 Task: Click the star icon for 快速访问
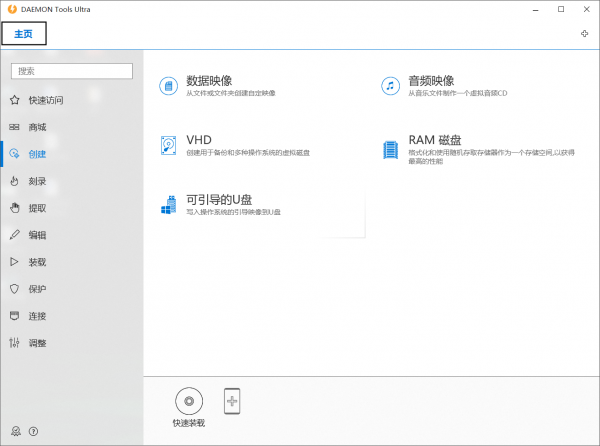click(x=15, y=100)
